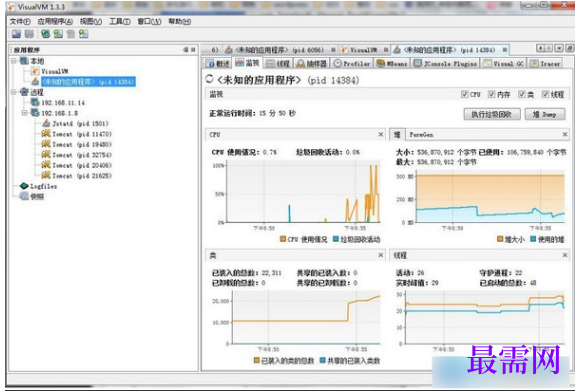
Task: Open the 文件 File menu
Action: [x=20, y=21]
